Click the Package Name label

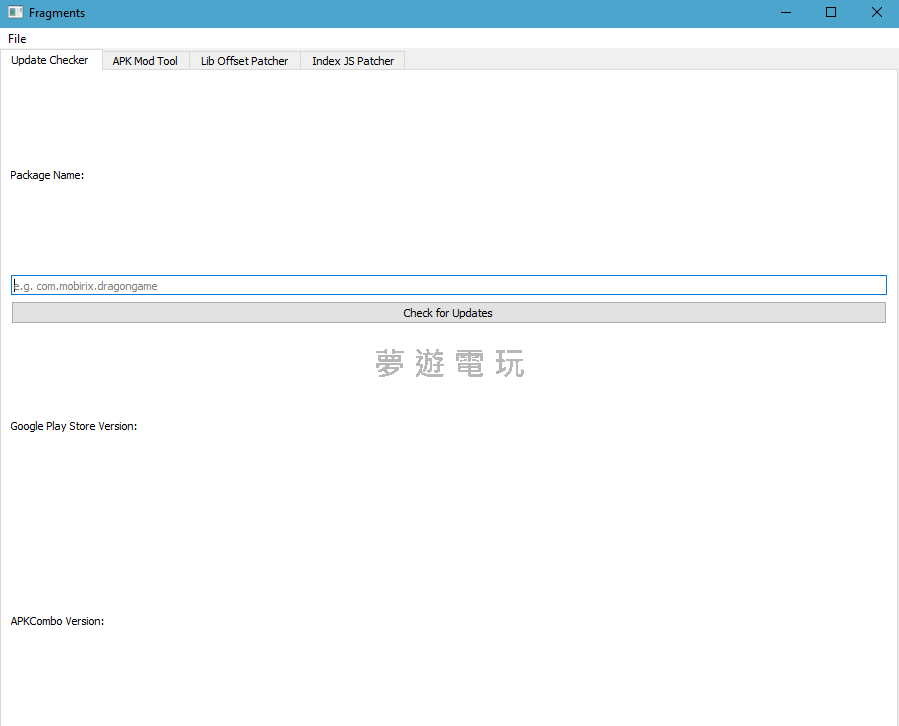(47, 176)
